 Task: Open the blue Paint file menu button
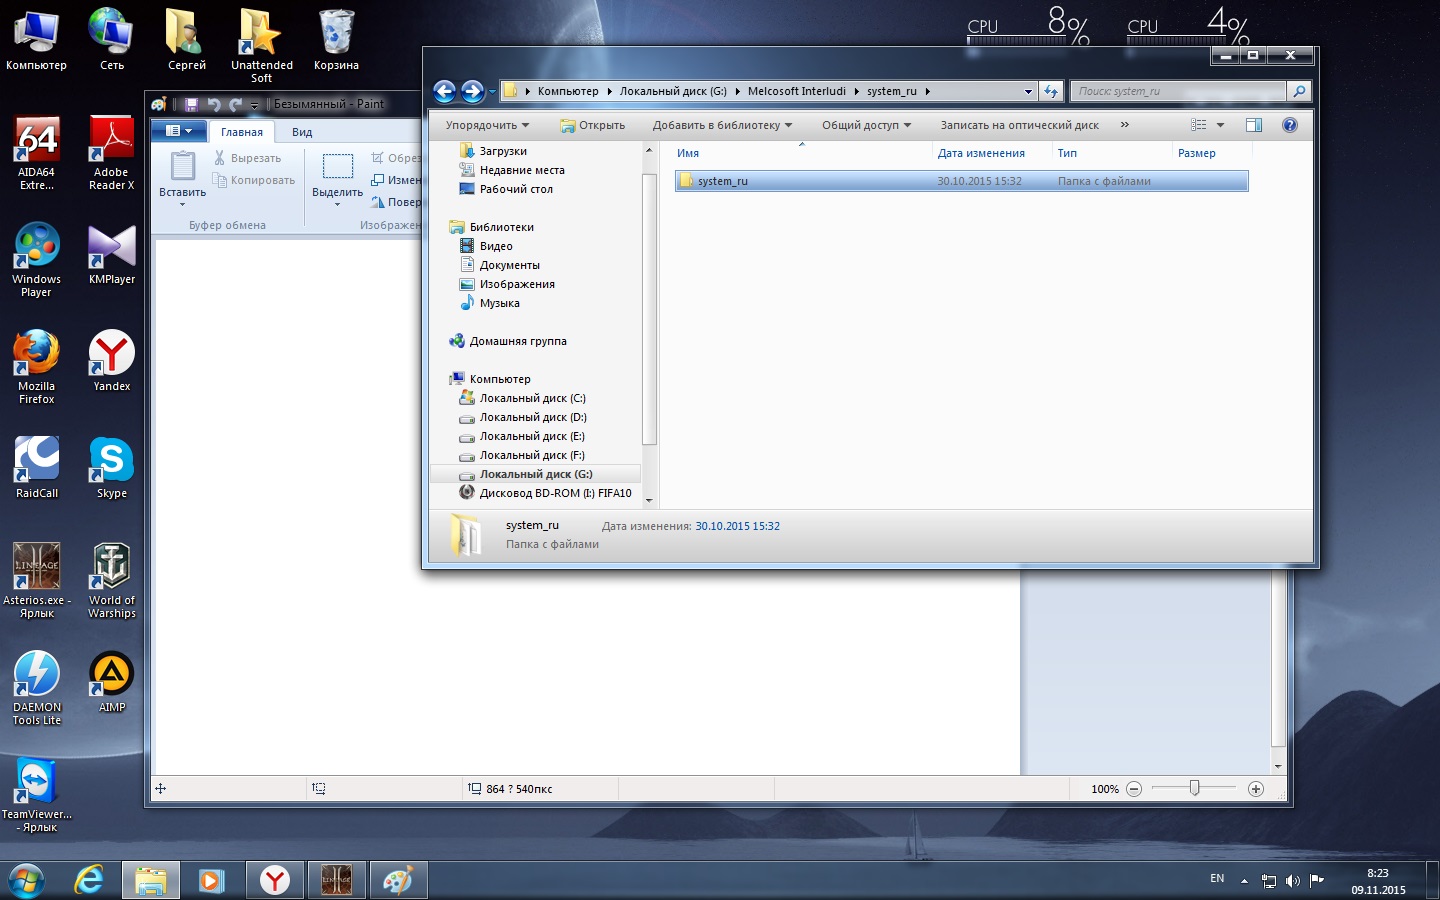[178, 131]
